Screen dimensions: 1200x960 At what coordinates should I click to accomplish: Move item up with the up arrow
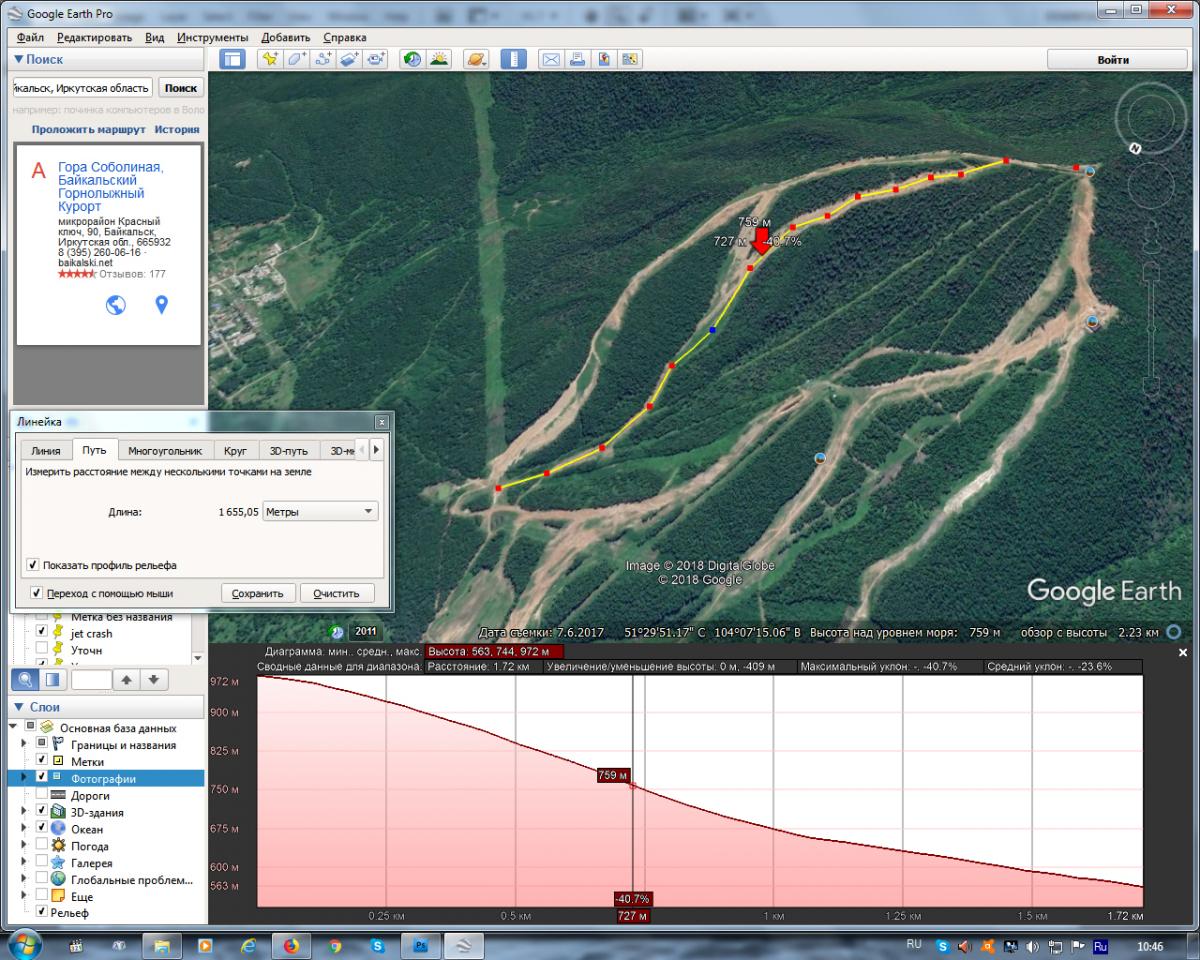[127, 680]
